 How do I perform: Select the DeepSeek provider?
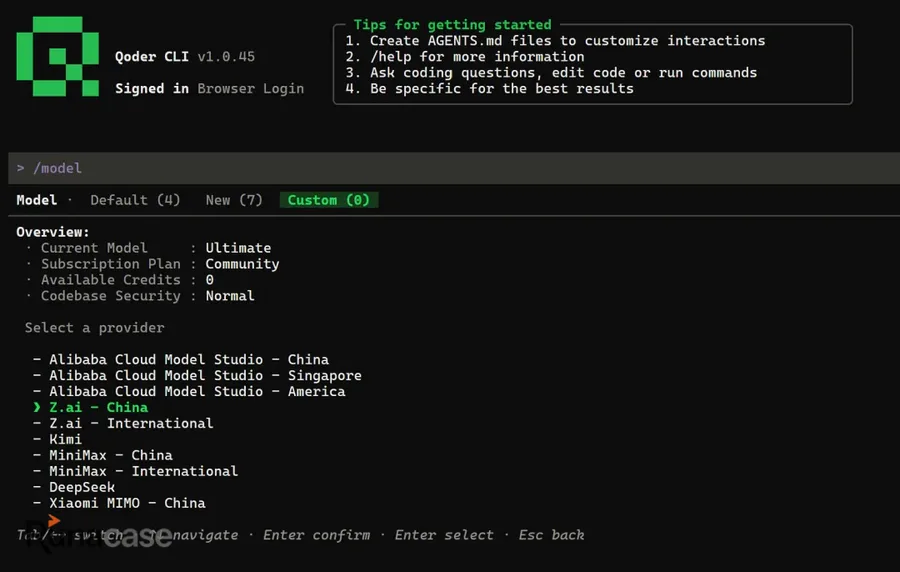click(x=74, y=488)
